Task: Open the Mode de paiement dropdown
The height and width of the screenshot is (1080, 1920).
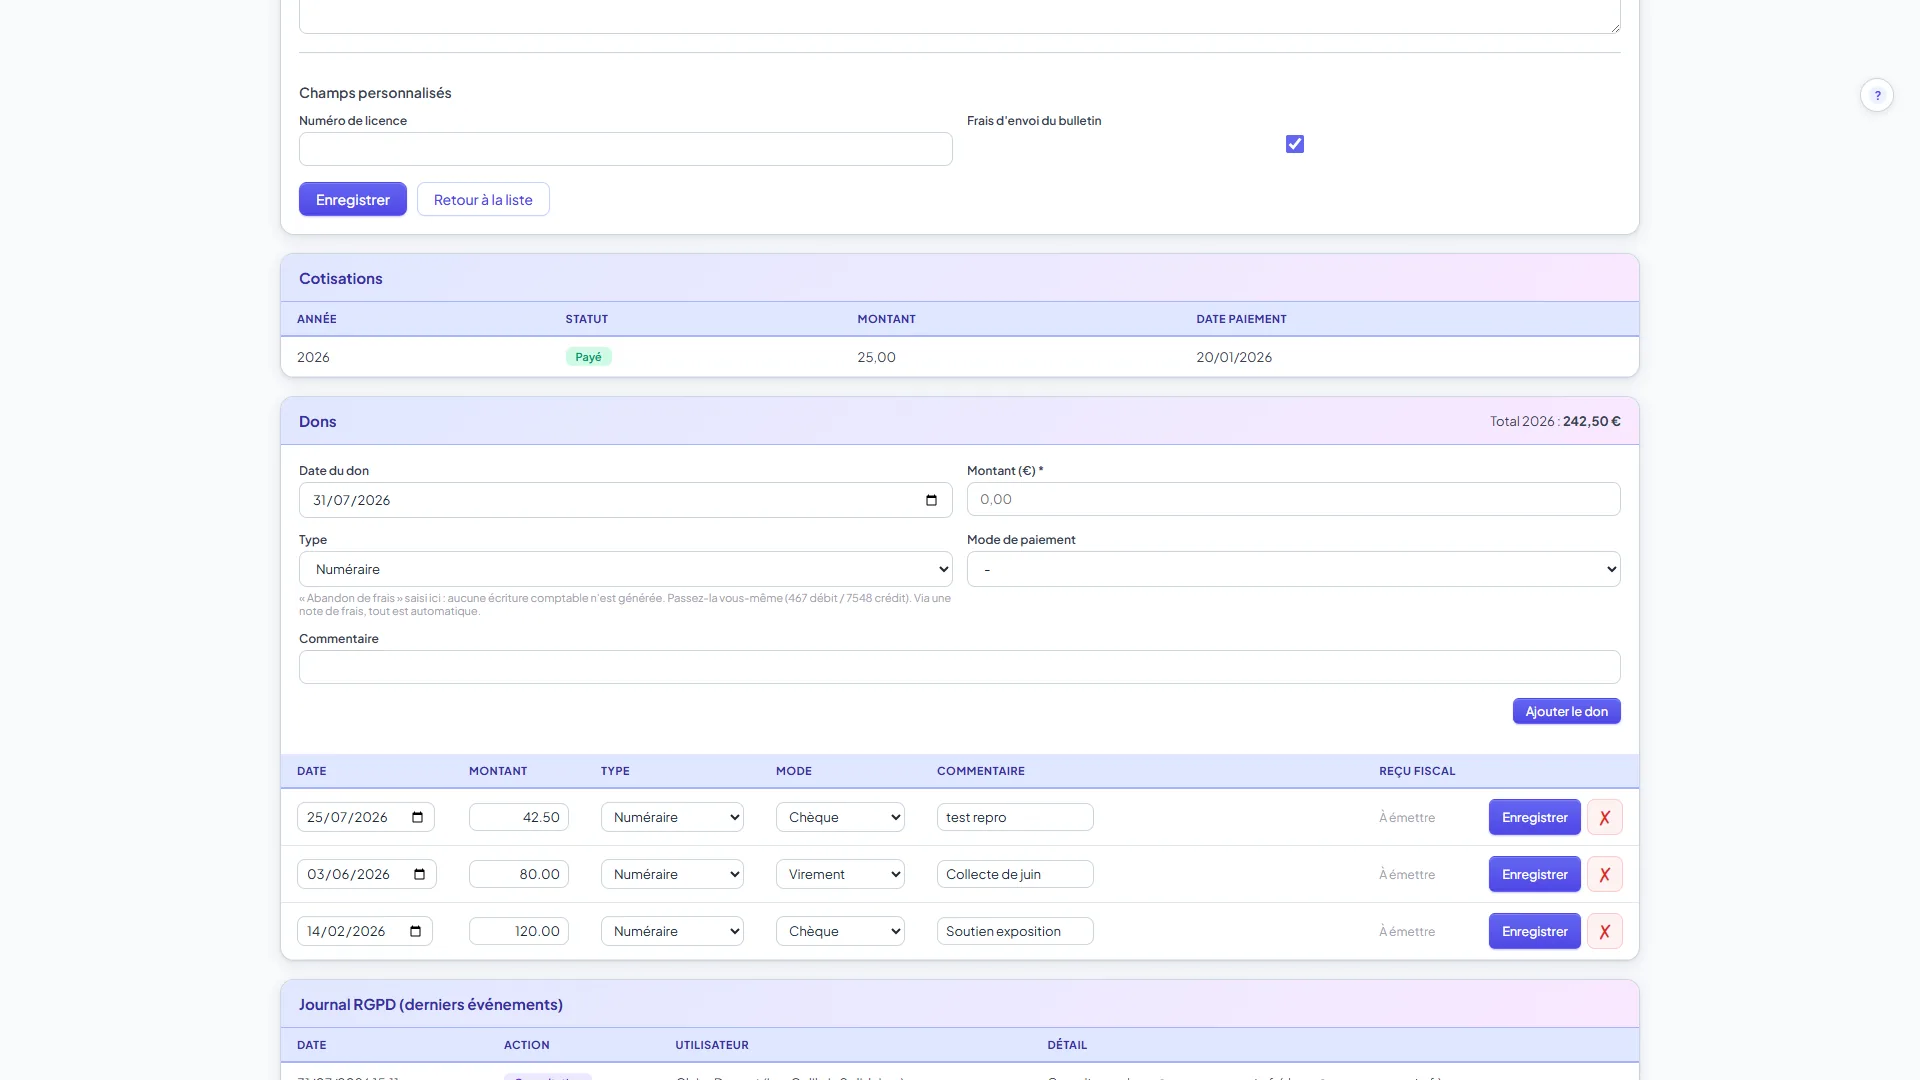Action: 1293,569
